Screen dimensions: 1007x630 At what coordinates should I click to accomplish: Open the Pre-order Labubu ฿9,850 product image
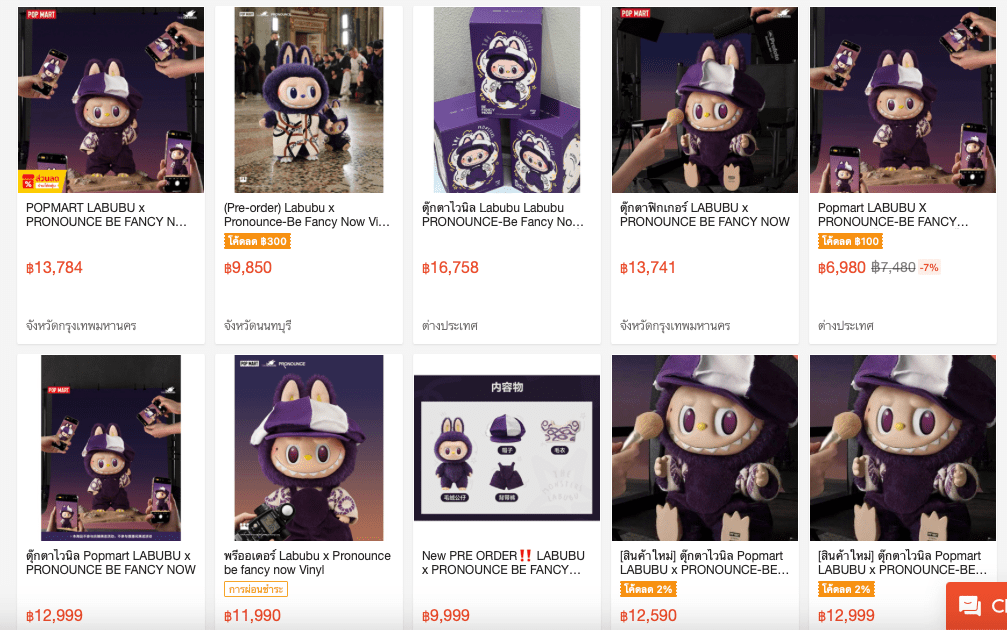308,100
